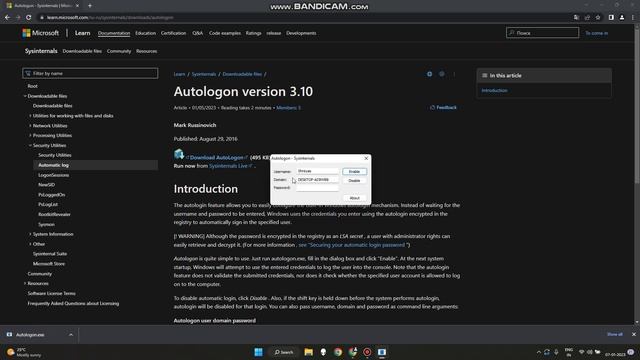Viewport: 640px width, 360px height.
Task: Click the Bandicam recorder taskbar icon
Action: [x=367, y=352]
